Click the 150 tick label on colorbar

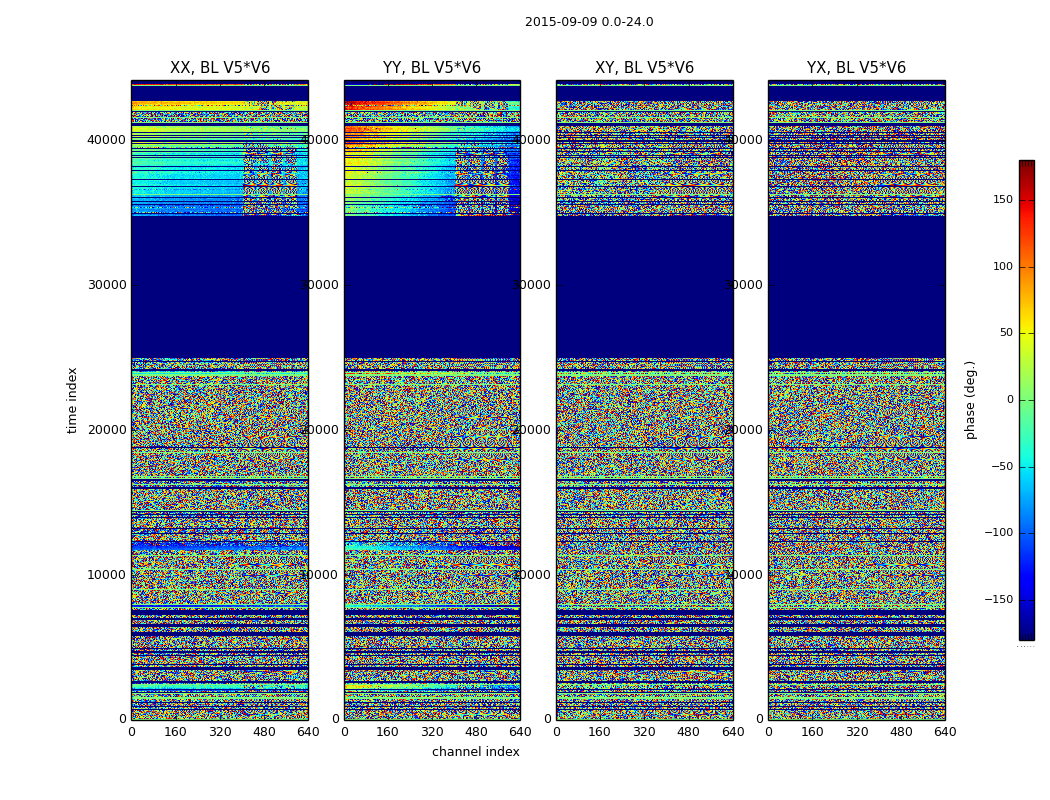[1002, 200]
